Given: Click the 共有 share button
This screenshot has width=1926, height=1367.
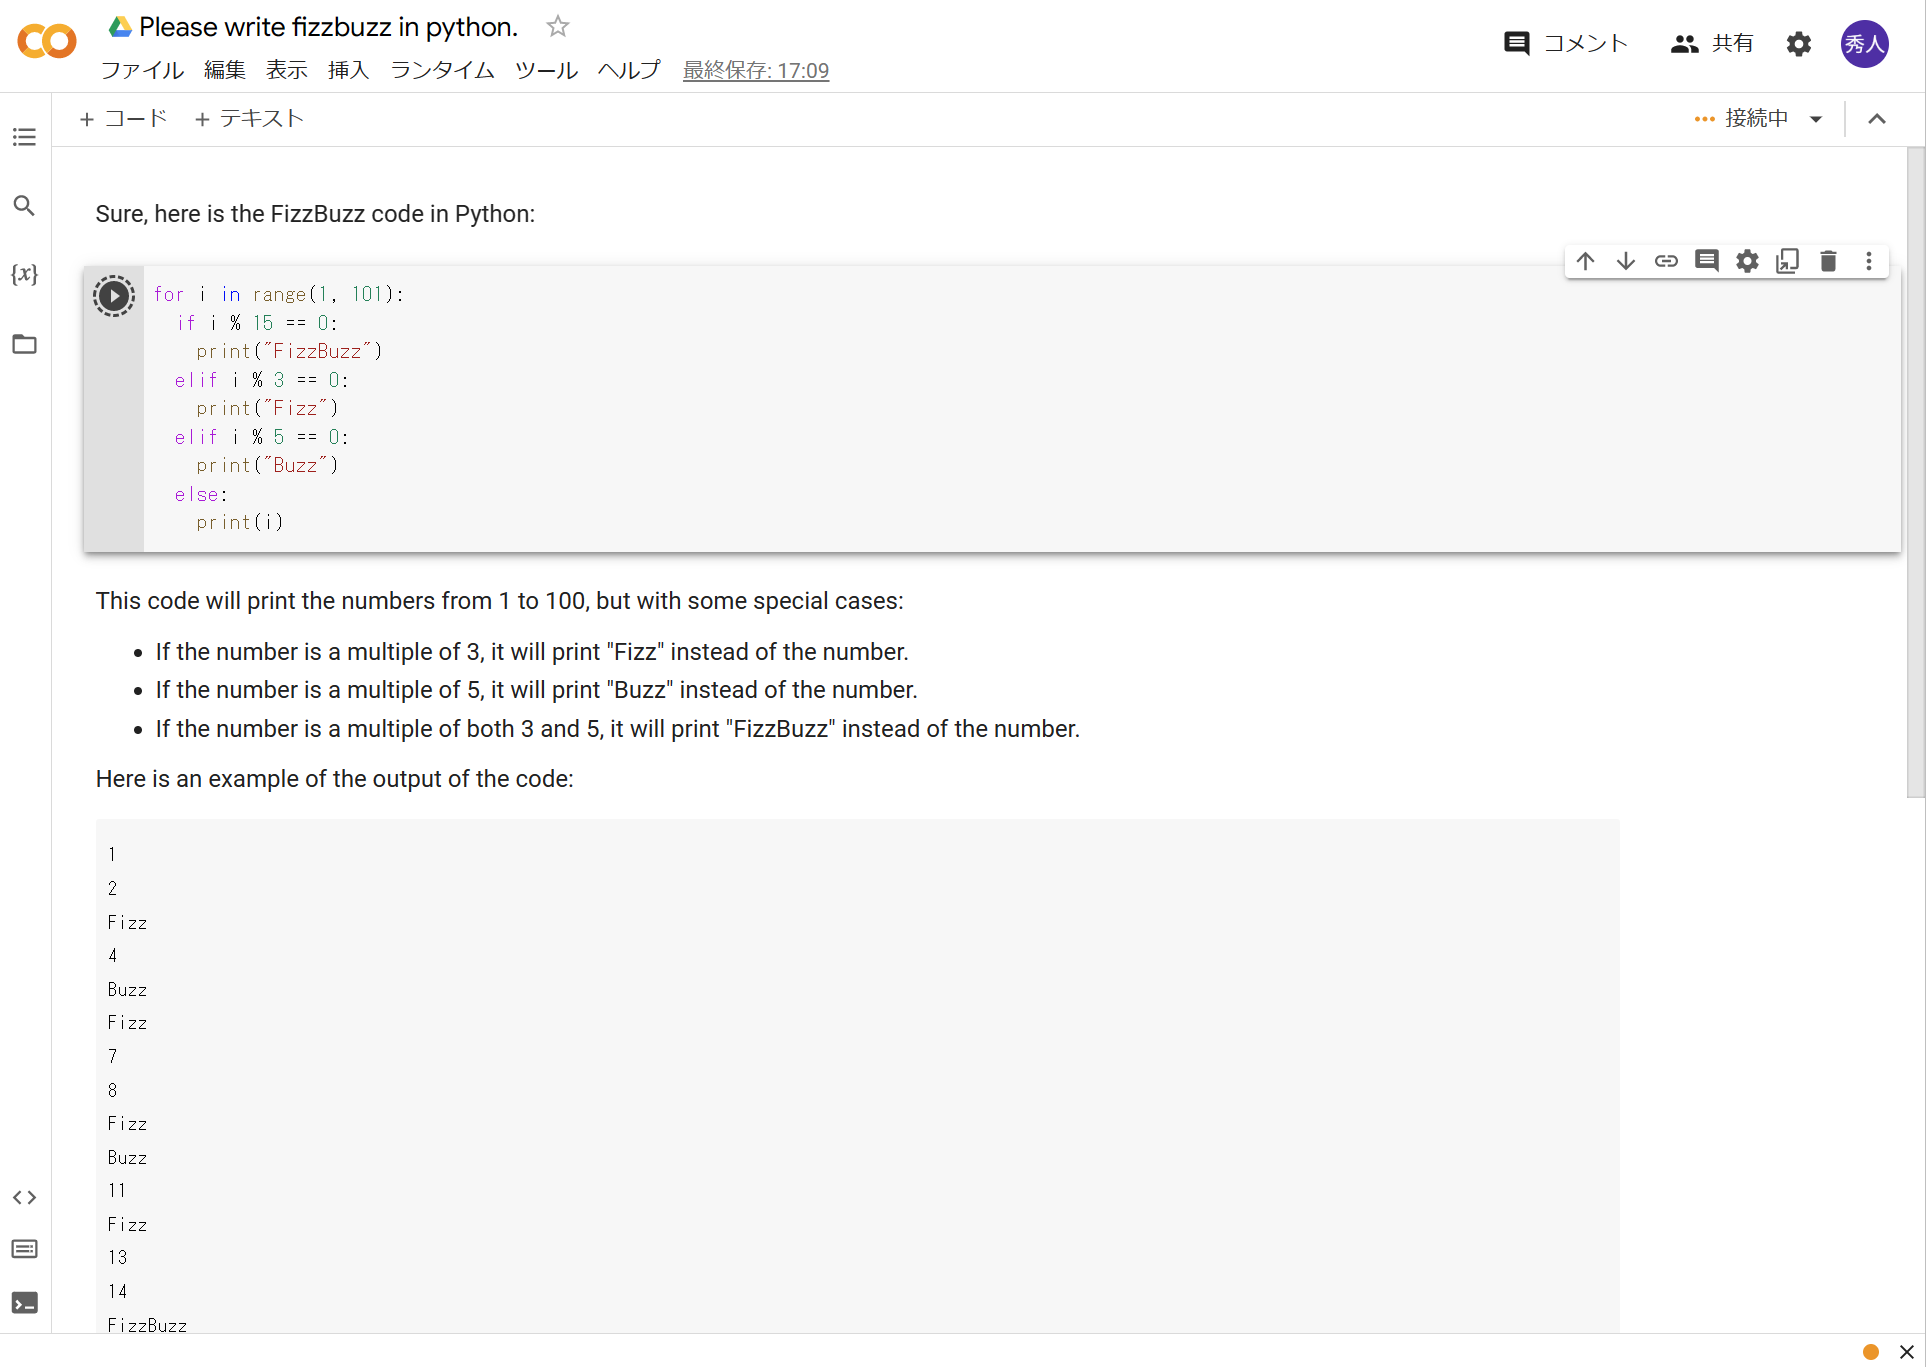Looking at the screenshot, I should pos(1712,43).
